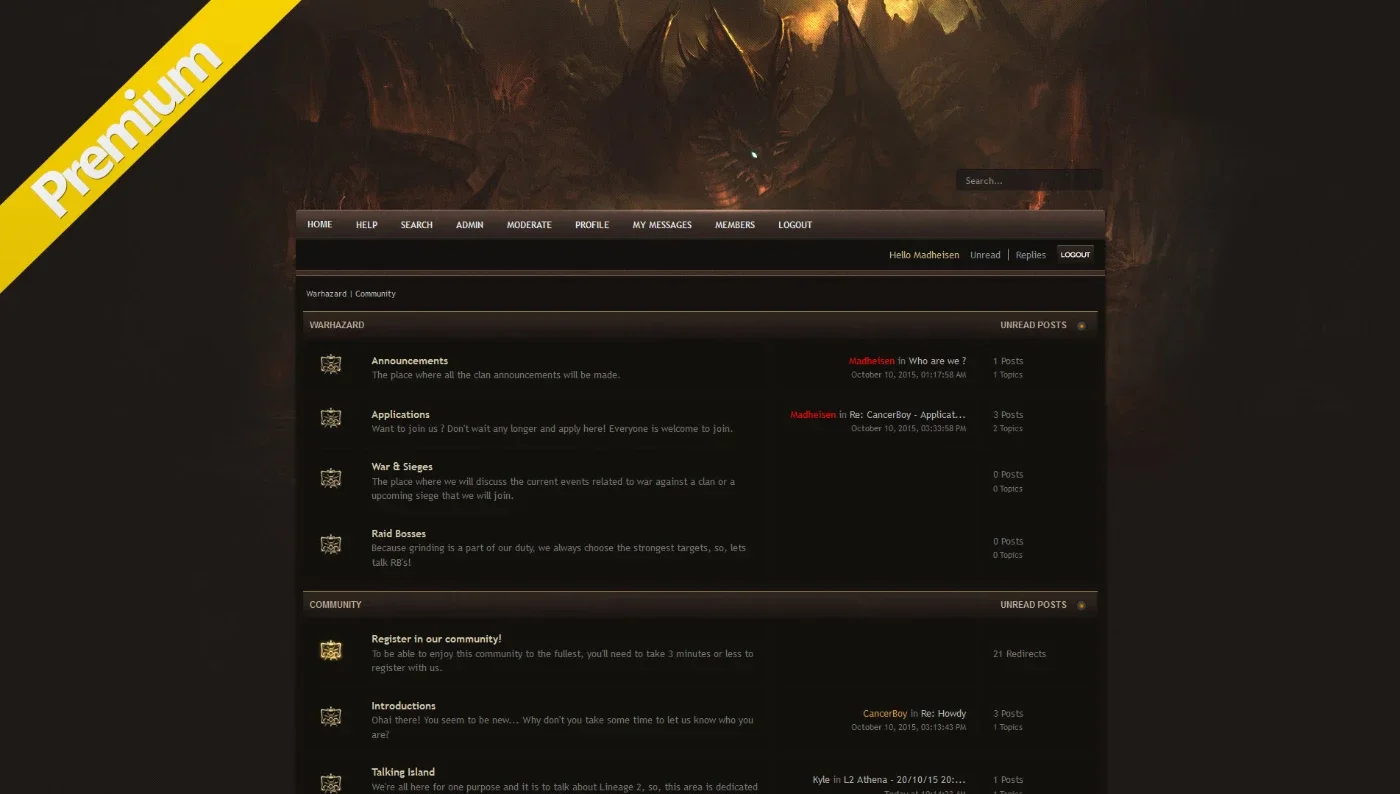The image size is (1400, 794).
Task: Open the Admin menu item
Action: coord(470,225)
